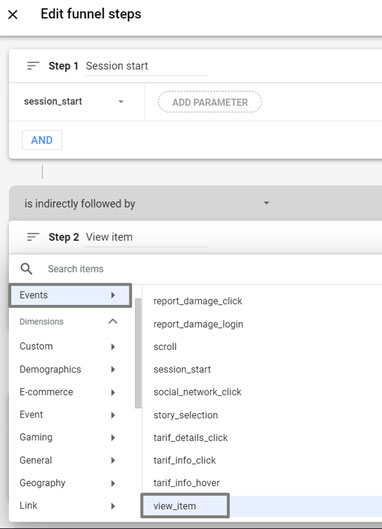382x529 pixels.
Task: Expand the Demographics submenu arrow
Action: tap(113, 369)
